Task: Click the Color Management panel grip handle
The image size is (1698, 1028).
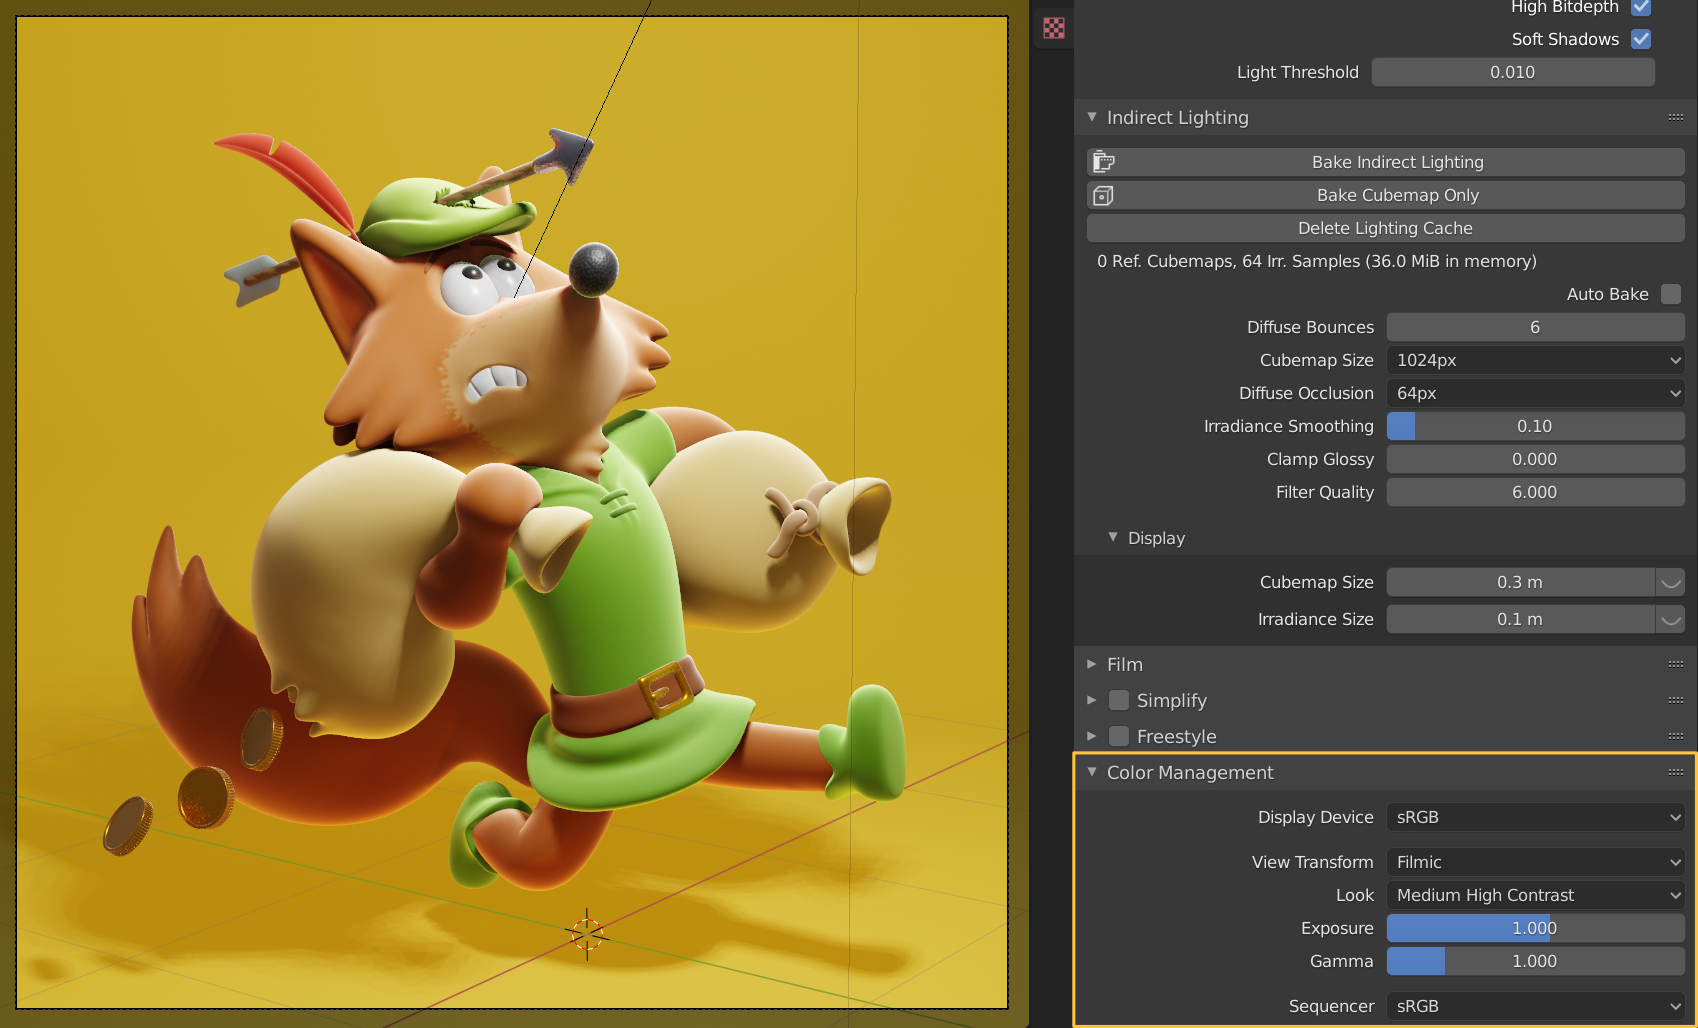Action: click(1676, 772)
